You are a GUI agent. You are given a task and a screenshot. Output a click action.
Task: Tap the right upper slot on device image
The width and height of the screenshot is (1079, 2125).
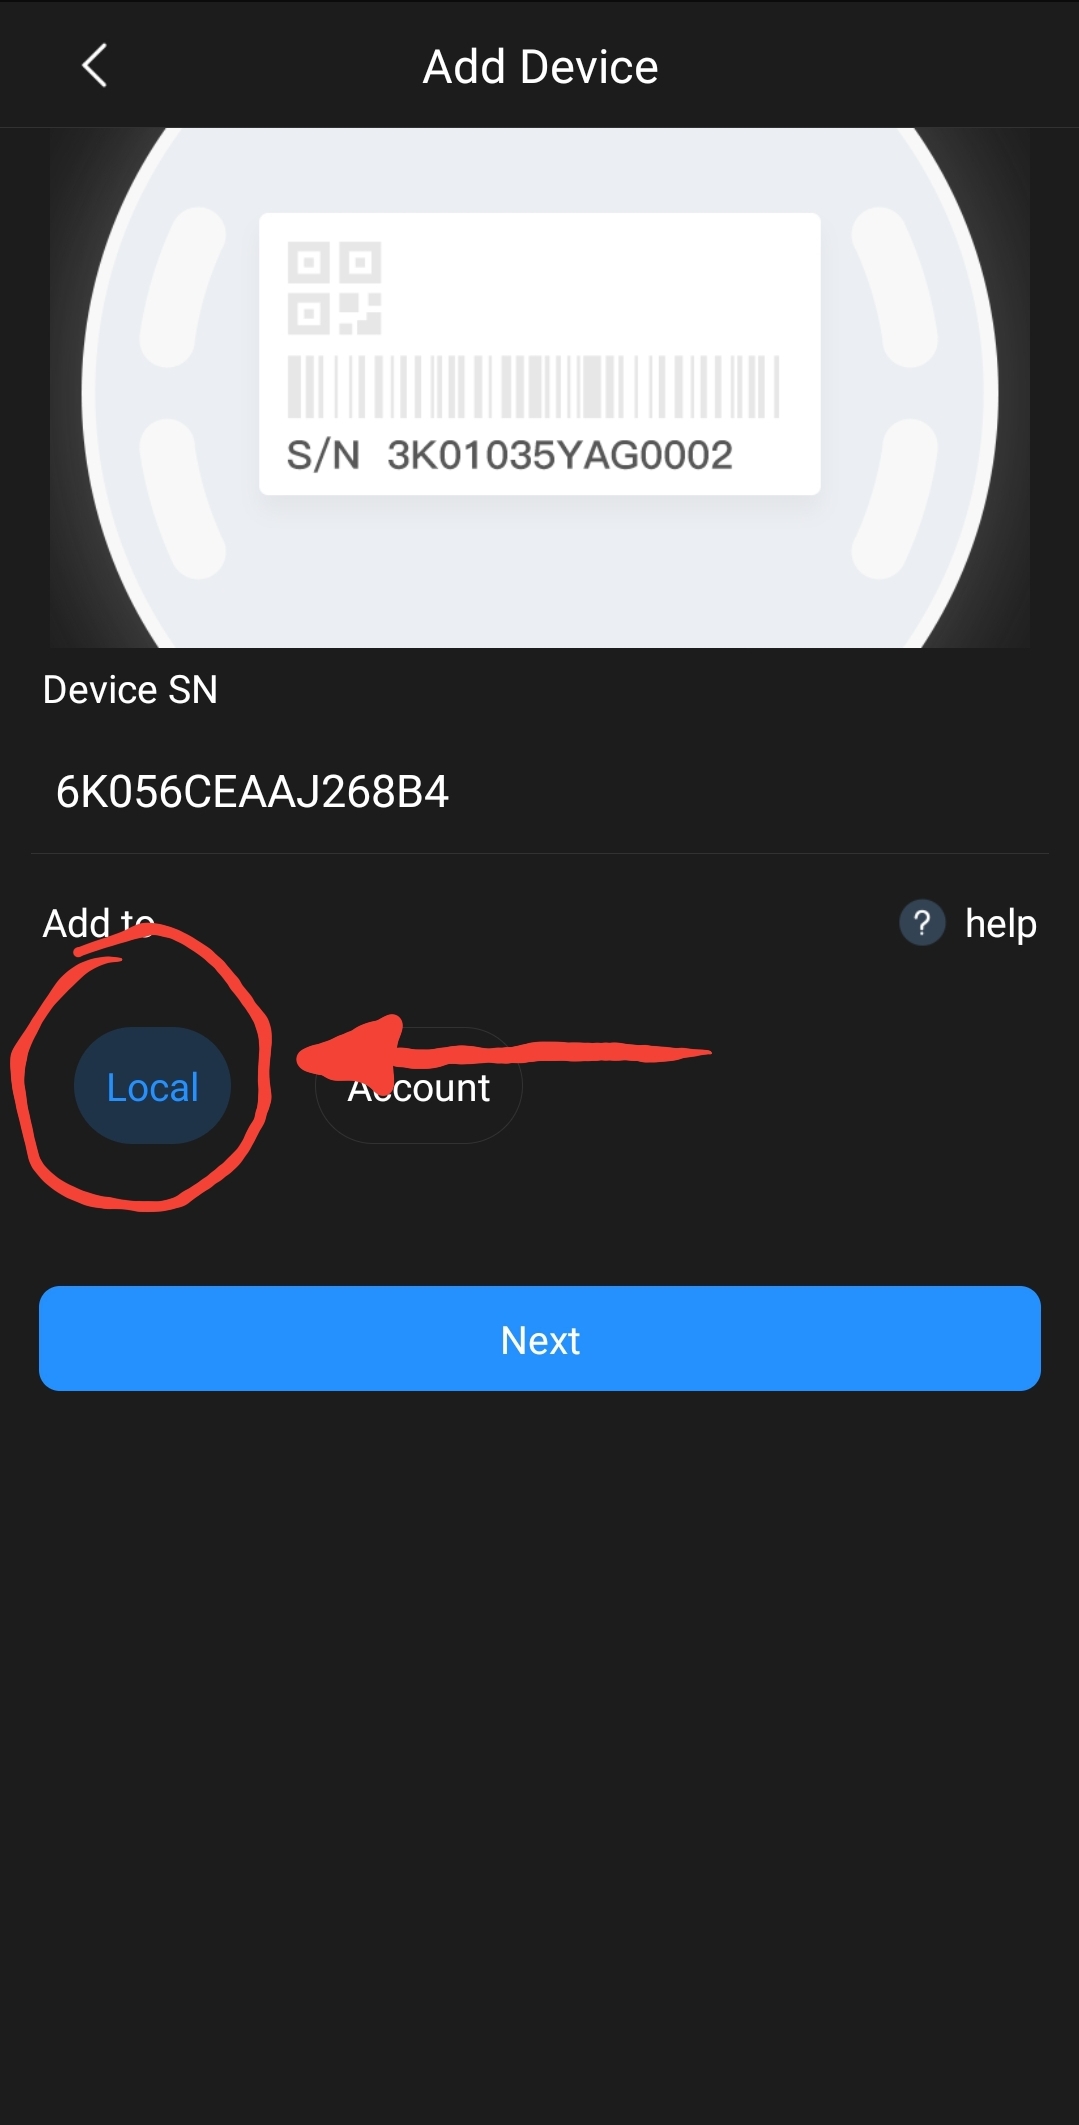[x=894, y=287]
